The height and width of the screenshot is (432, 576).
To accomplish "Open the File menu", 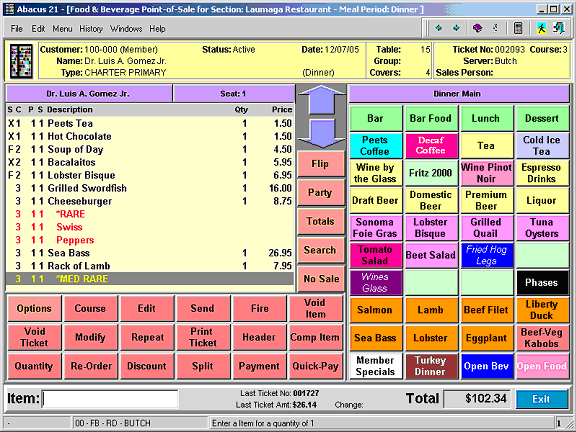I will 17,29.
